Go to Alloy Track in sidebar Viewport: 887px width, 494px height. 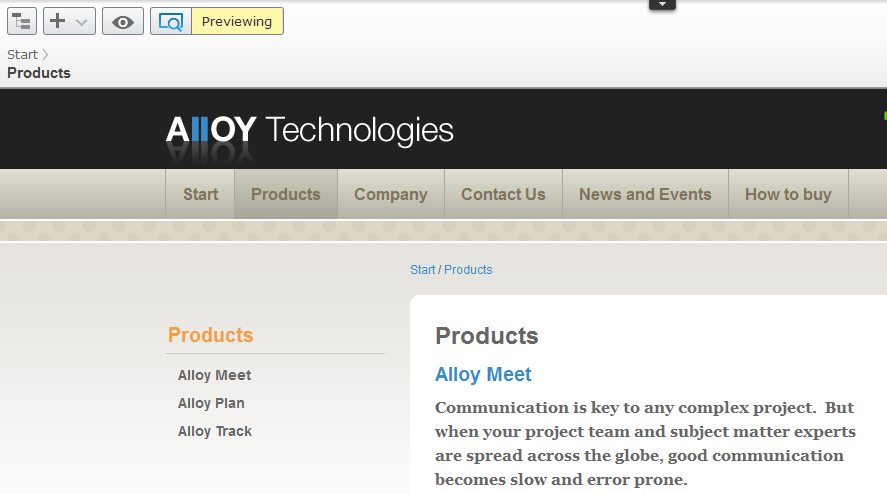pyautogui.click(x=214, y=431)
